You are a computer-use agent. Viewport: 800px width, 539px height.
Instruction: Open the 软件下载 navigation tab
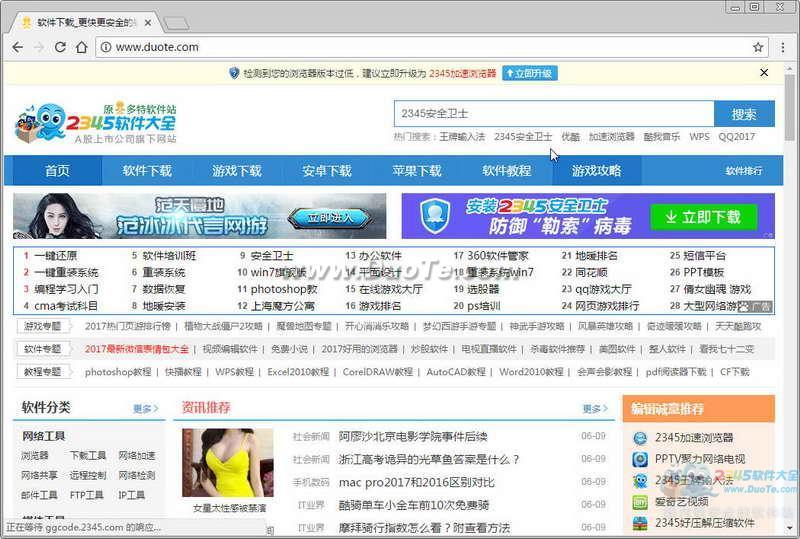[x=147, y=171]
